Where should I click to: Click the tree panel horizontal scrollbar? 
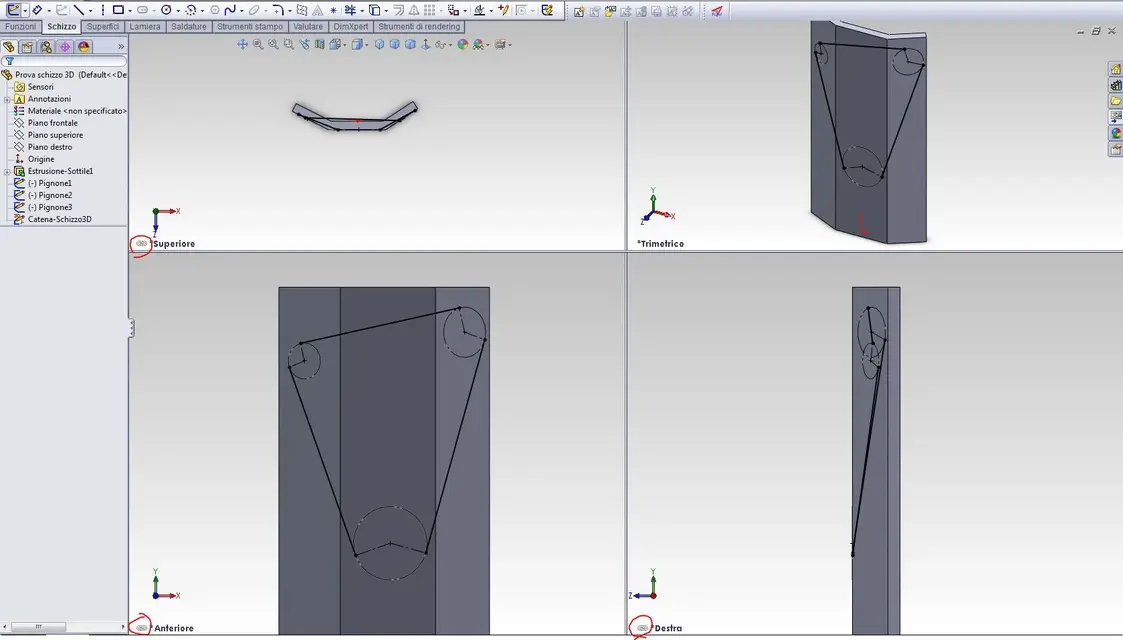click(x=38, y=626)
